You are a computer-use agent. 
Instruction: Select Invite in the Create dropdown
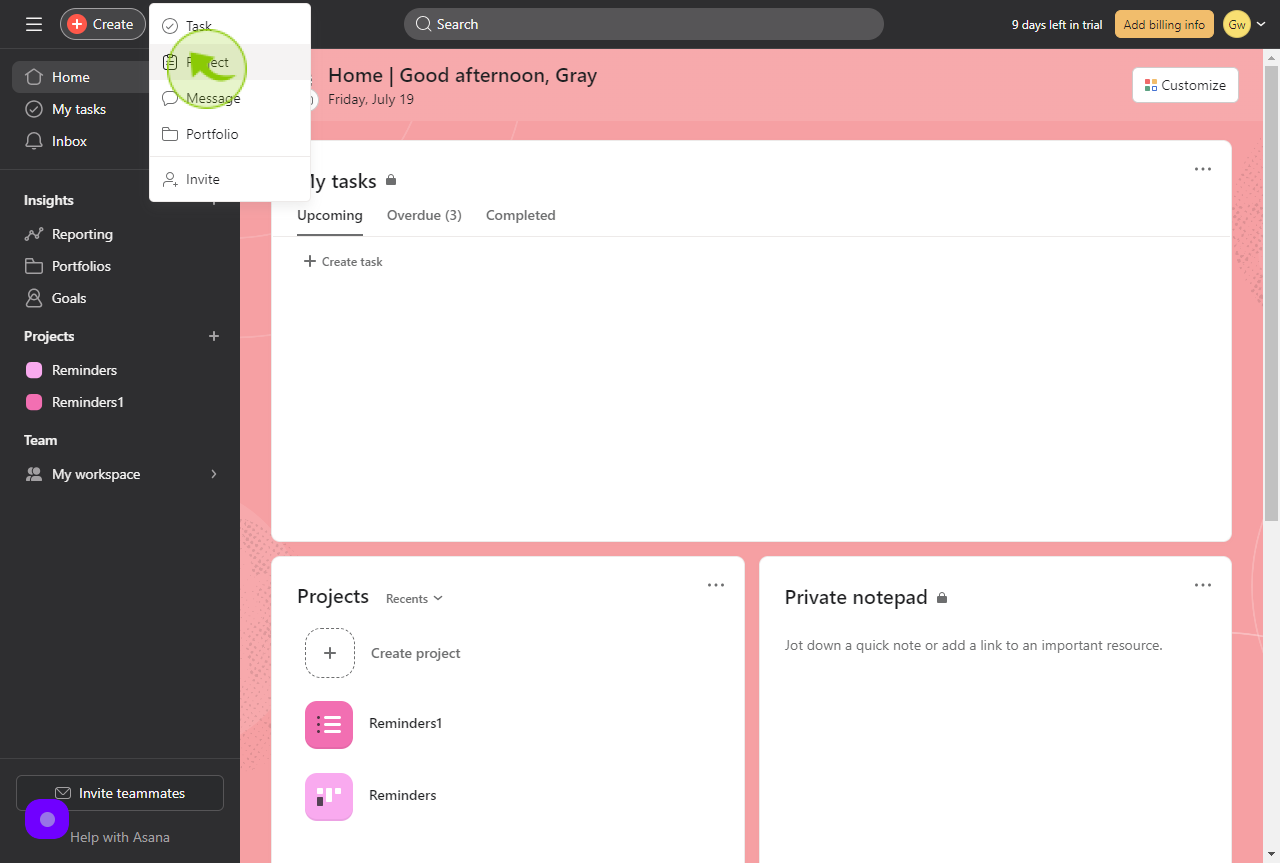point(230,179)
